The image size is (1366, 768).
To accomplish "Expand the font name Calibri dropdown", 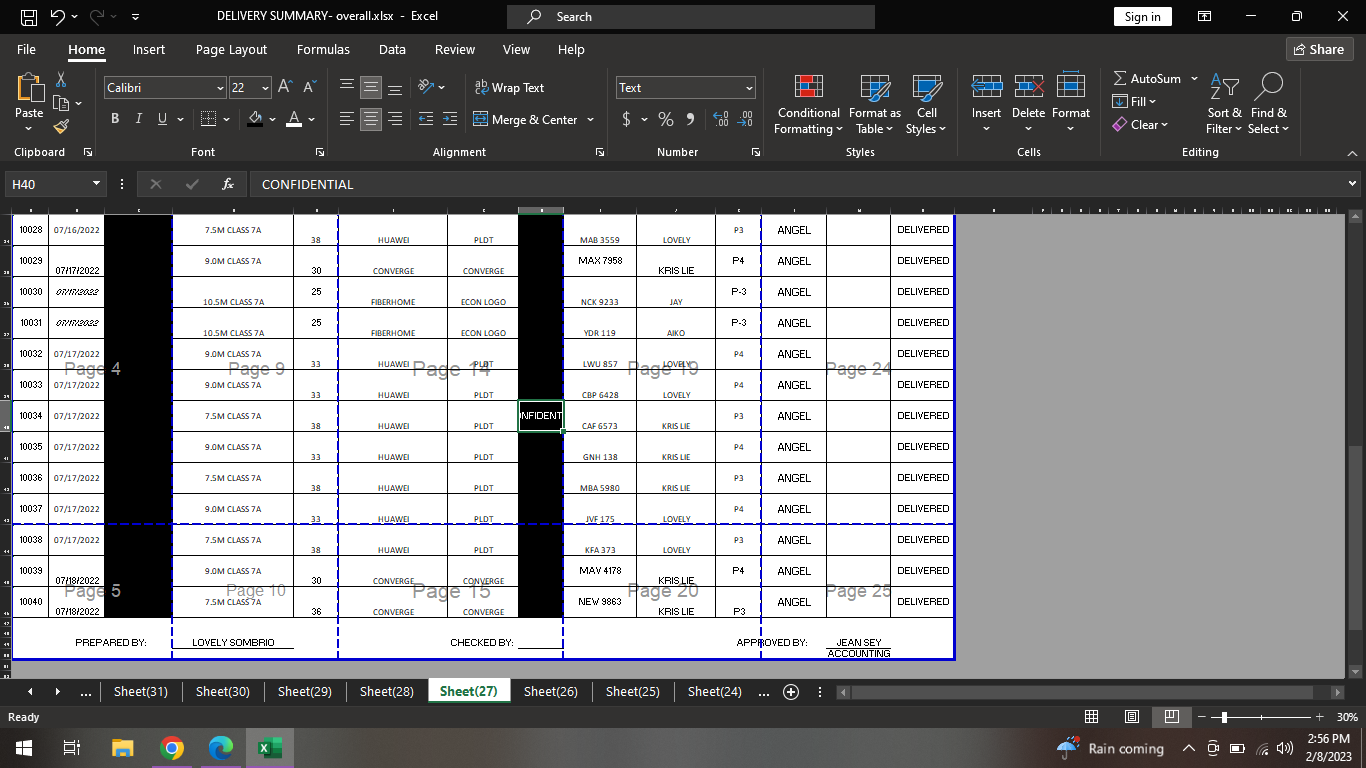I will point(220,88).
